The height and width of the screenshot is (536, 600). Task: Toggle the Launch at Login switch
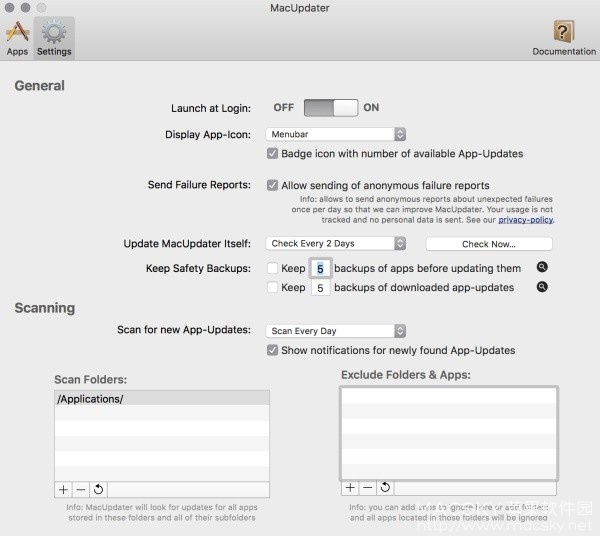tap(331, 108)
